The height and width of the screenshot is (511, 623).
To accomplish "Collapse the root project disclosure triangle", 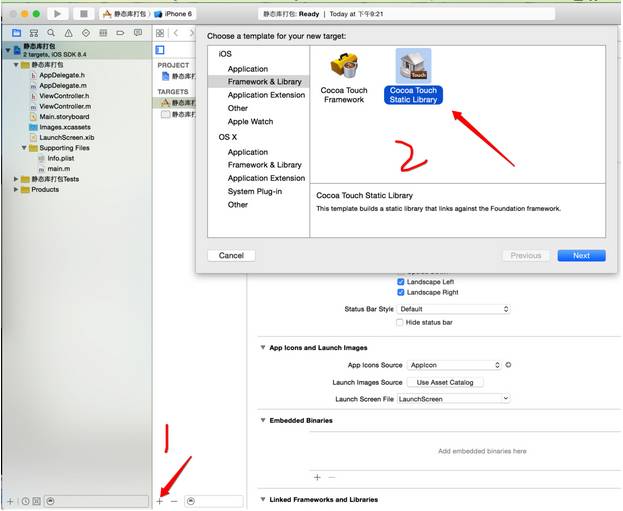I will (8, 50).
